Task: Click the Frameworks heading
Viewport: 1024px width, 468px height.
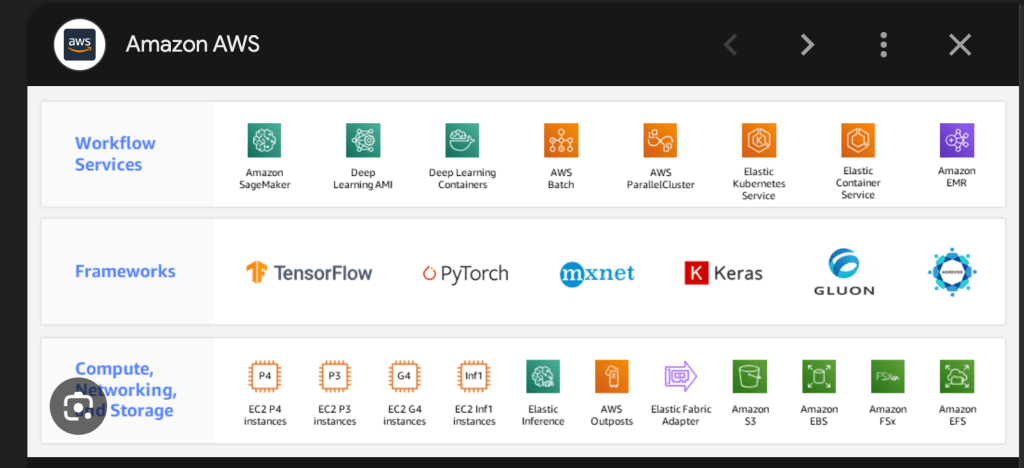Action: pos(125,271)
